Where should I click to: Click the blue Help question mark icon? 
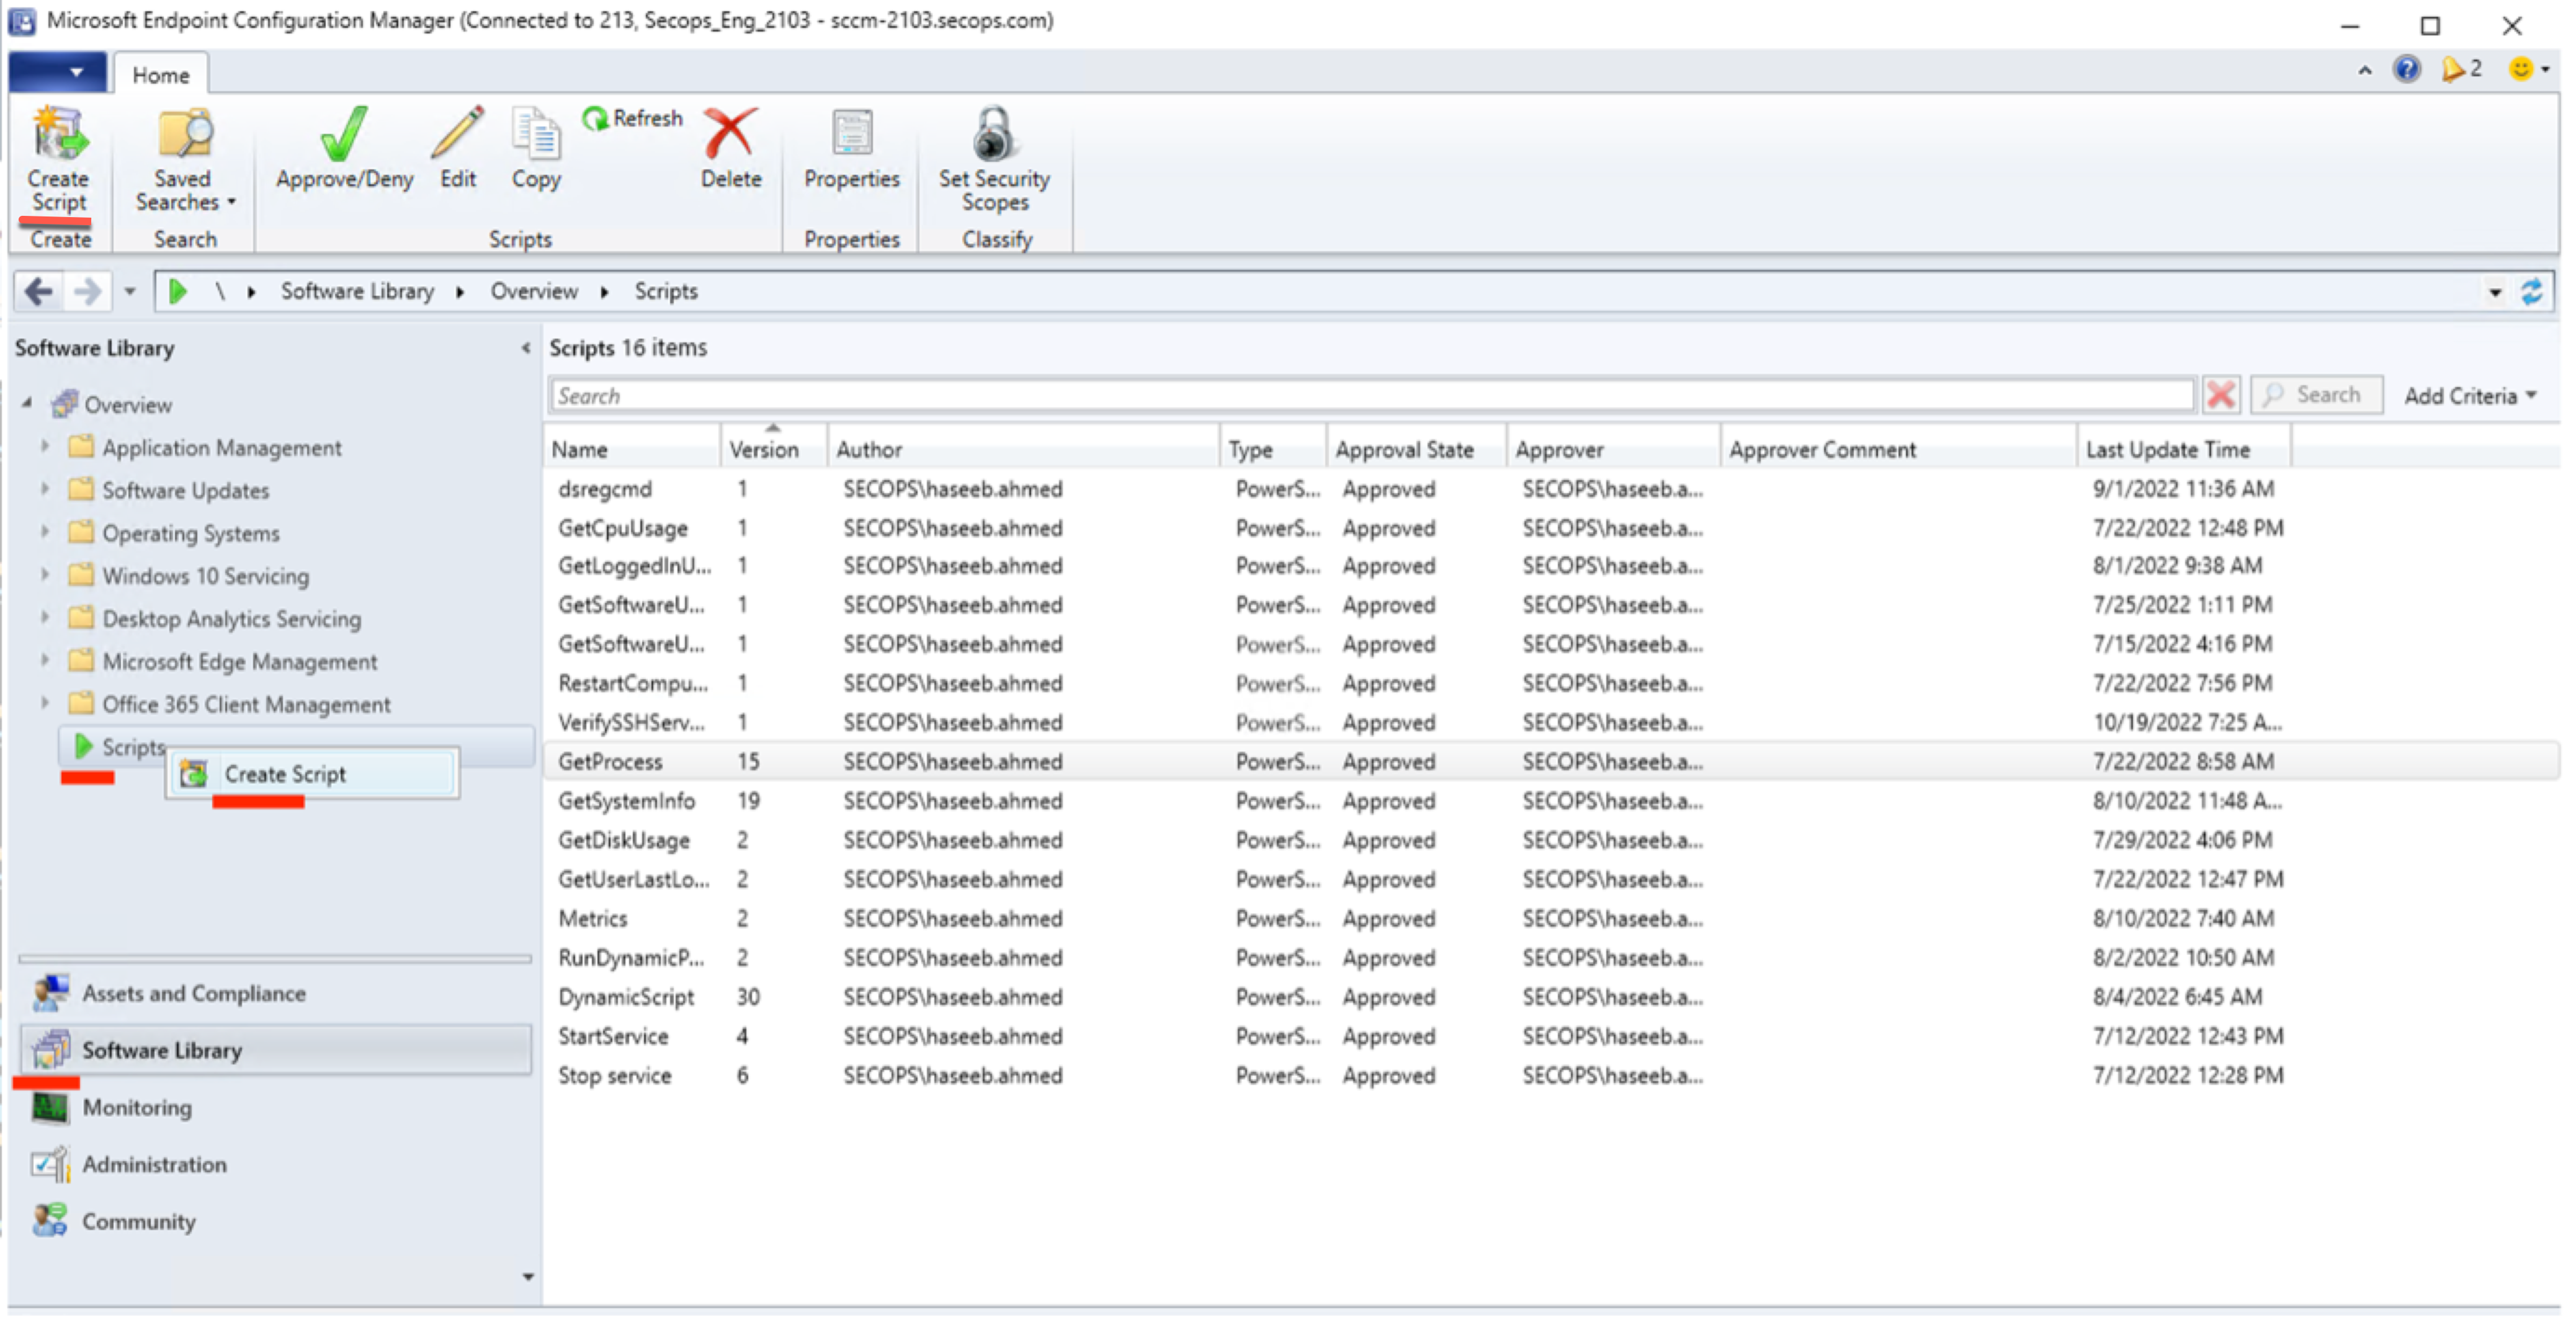coord(2406,69)
